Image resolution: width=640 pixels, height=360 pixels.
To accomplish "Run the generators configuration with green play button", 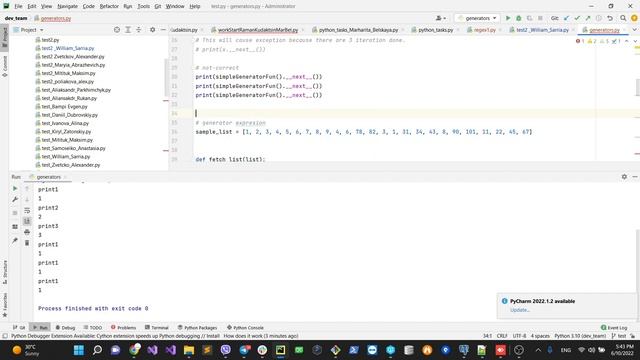I will click(508, 18).
